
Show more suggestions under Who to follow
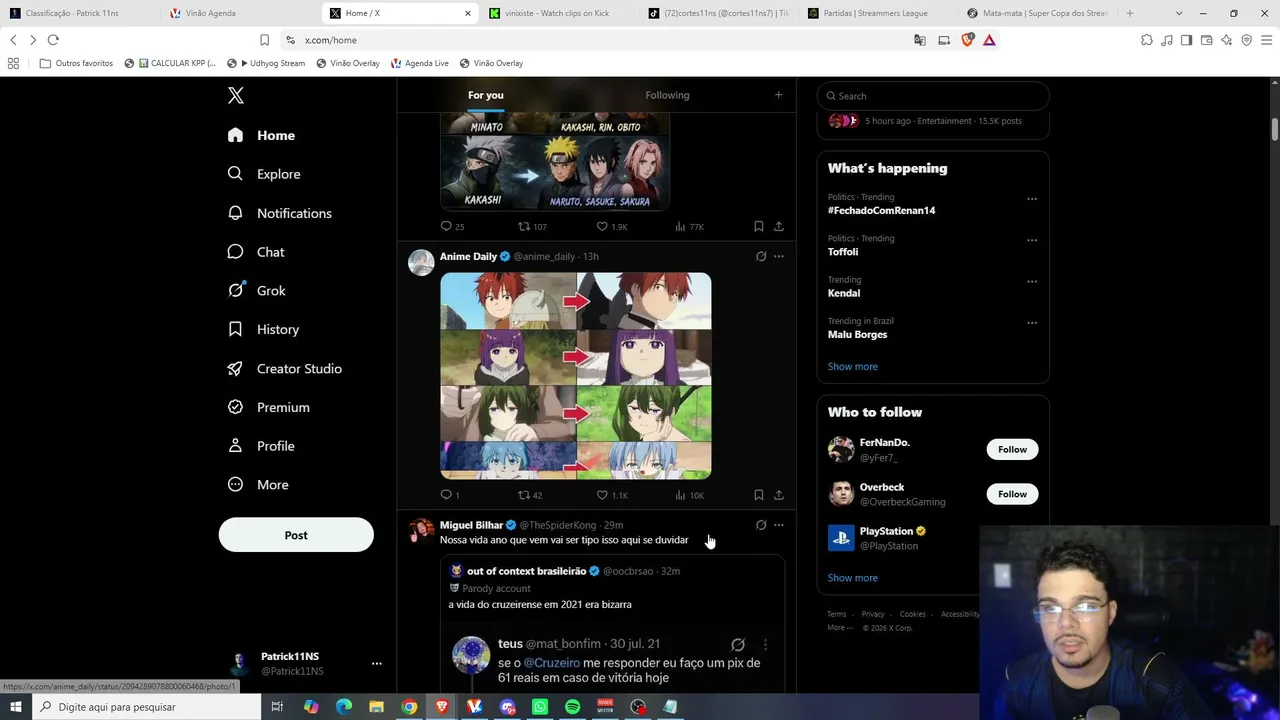pyautogui.click(x=853, y=578)
